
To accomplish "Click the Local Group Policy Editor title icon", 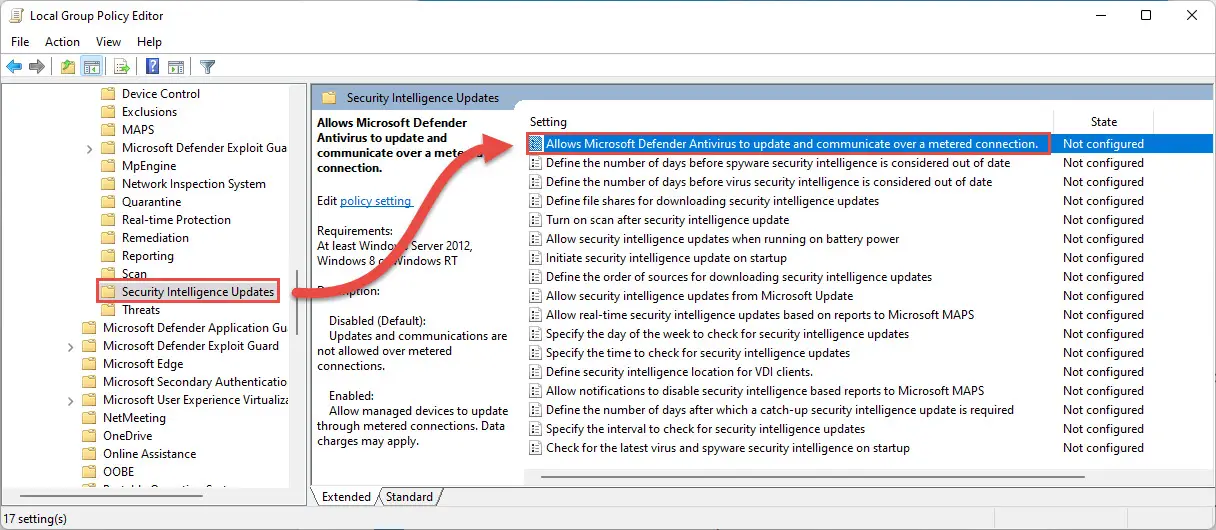I will [16, 16].
